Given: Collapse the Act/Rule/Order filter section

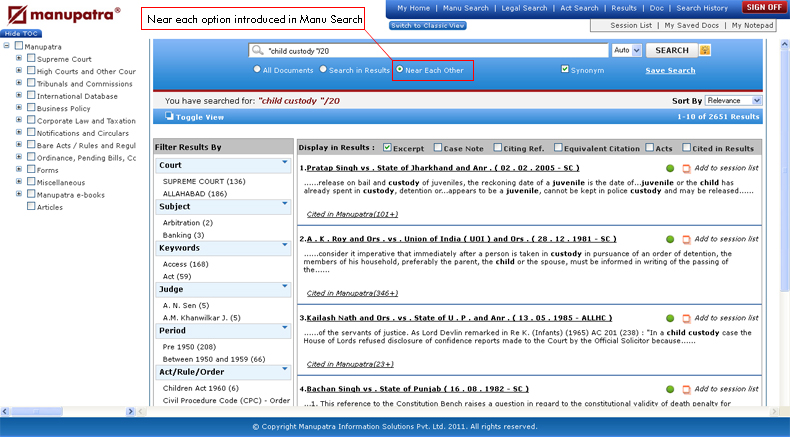Looking at the screenshot, I should tap(285, 369).
